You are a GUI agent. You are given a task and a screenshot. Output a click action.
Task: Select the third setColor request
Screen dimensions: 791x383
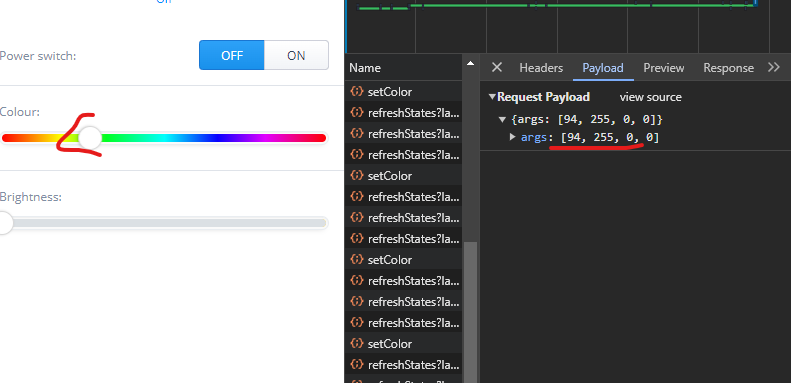(403, 259)
